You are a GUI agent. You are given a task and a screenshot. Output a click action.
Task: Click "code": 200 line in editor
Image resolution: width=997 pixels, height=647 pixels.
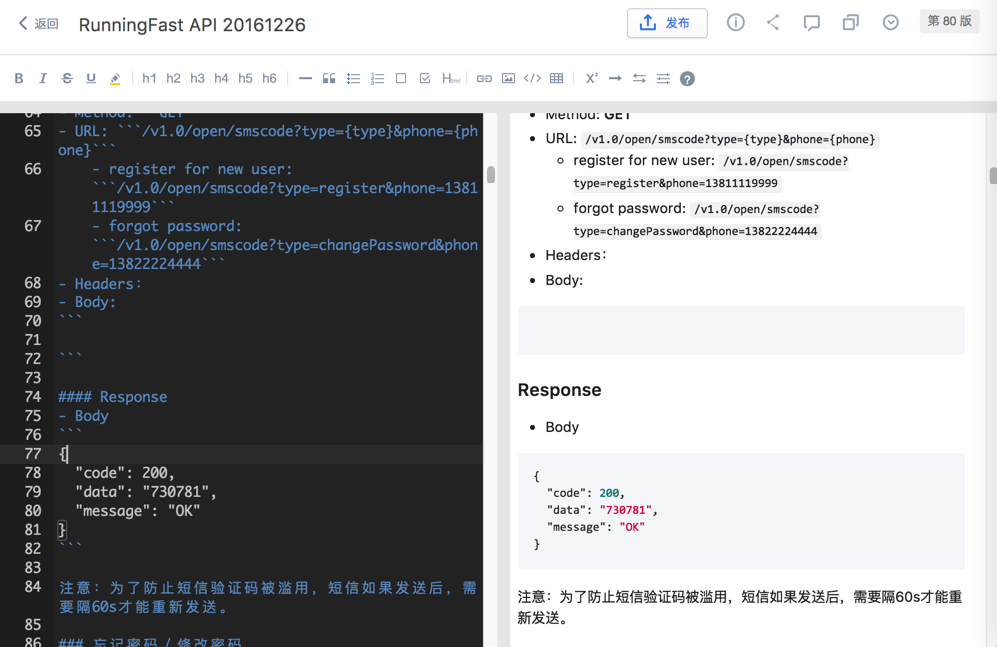[125, 473]
